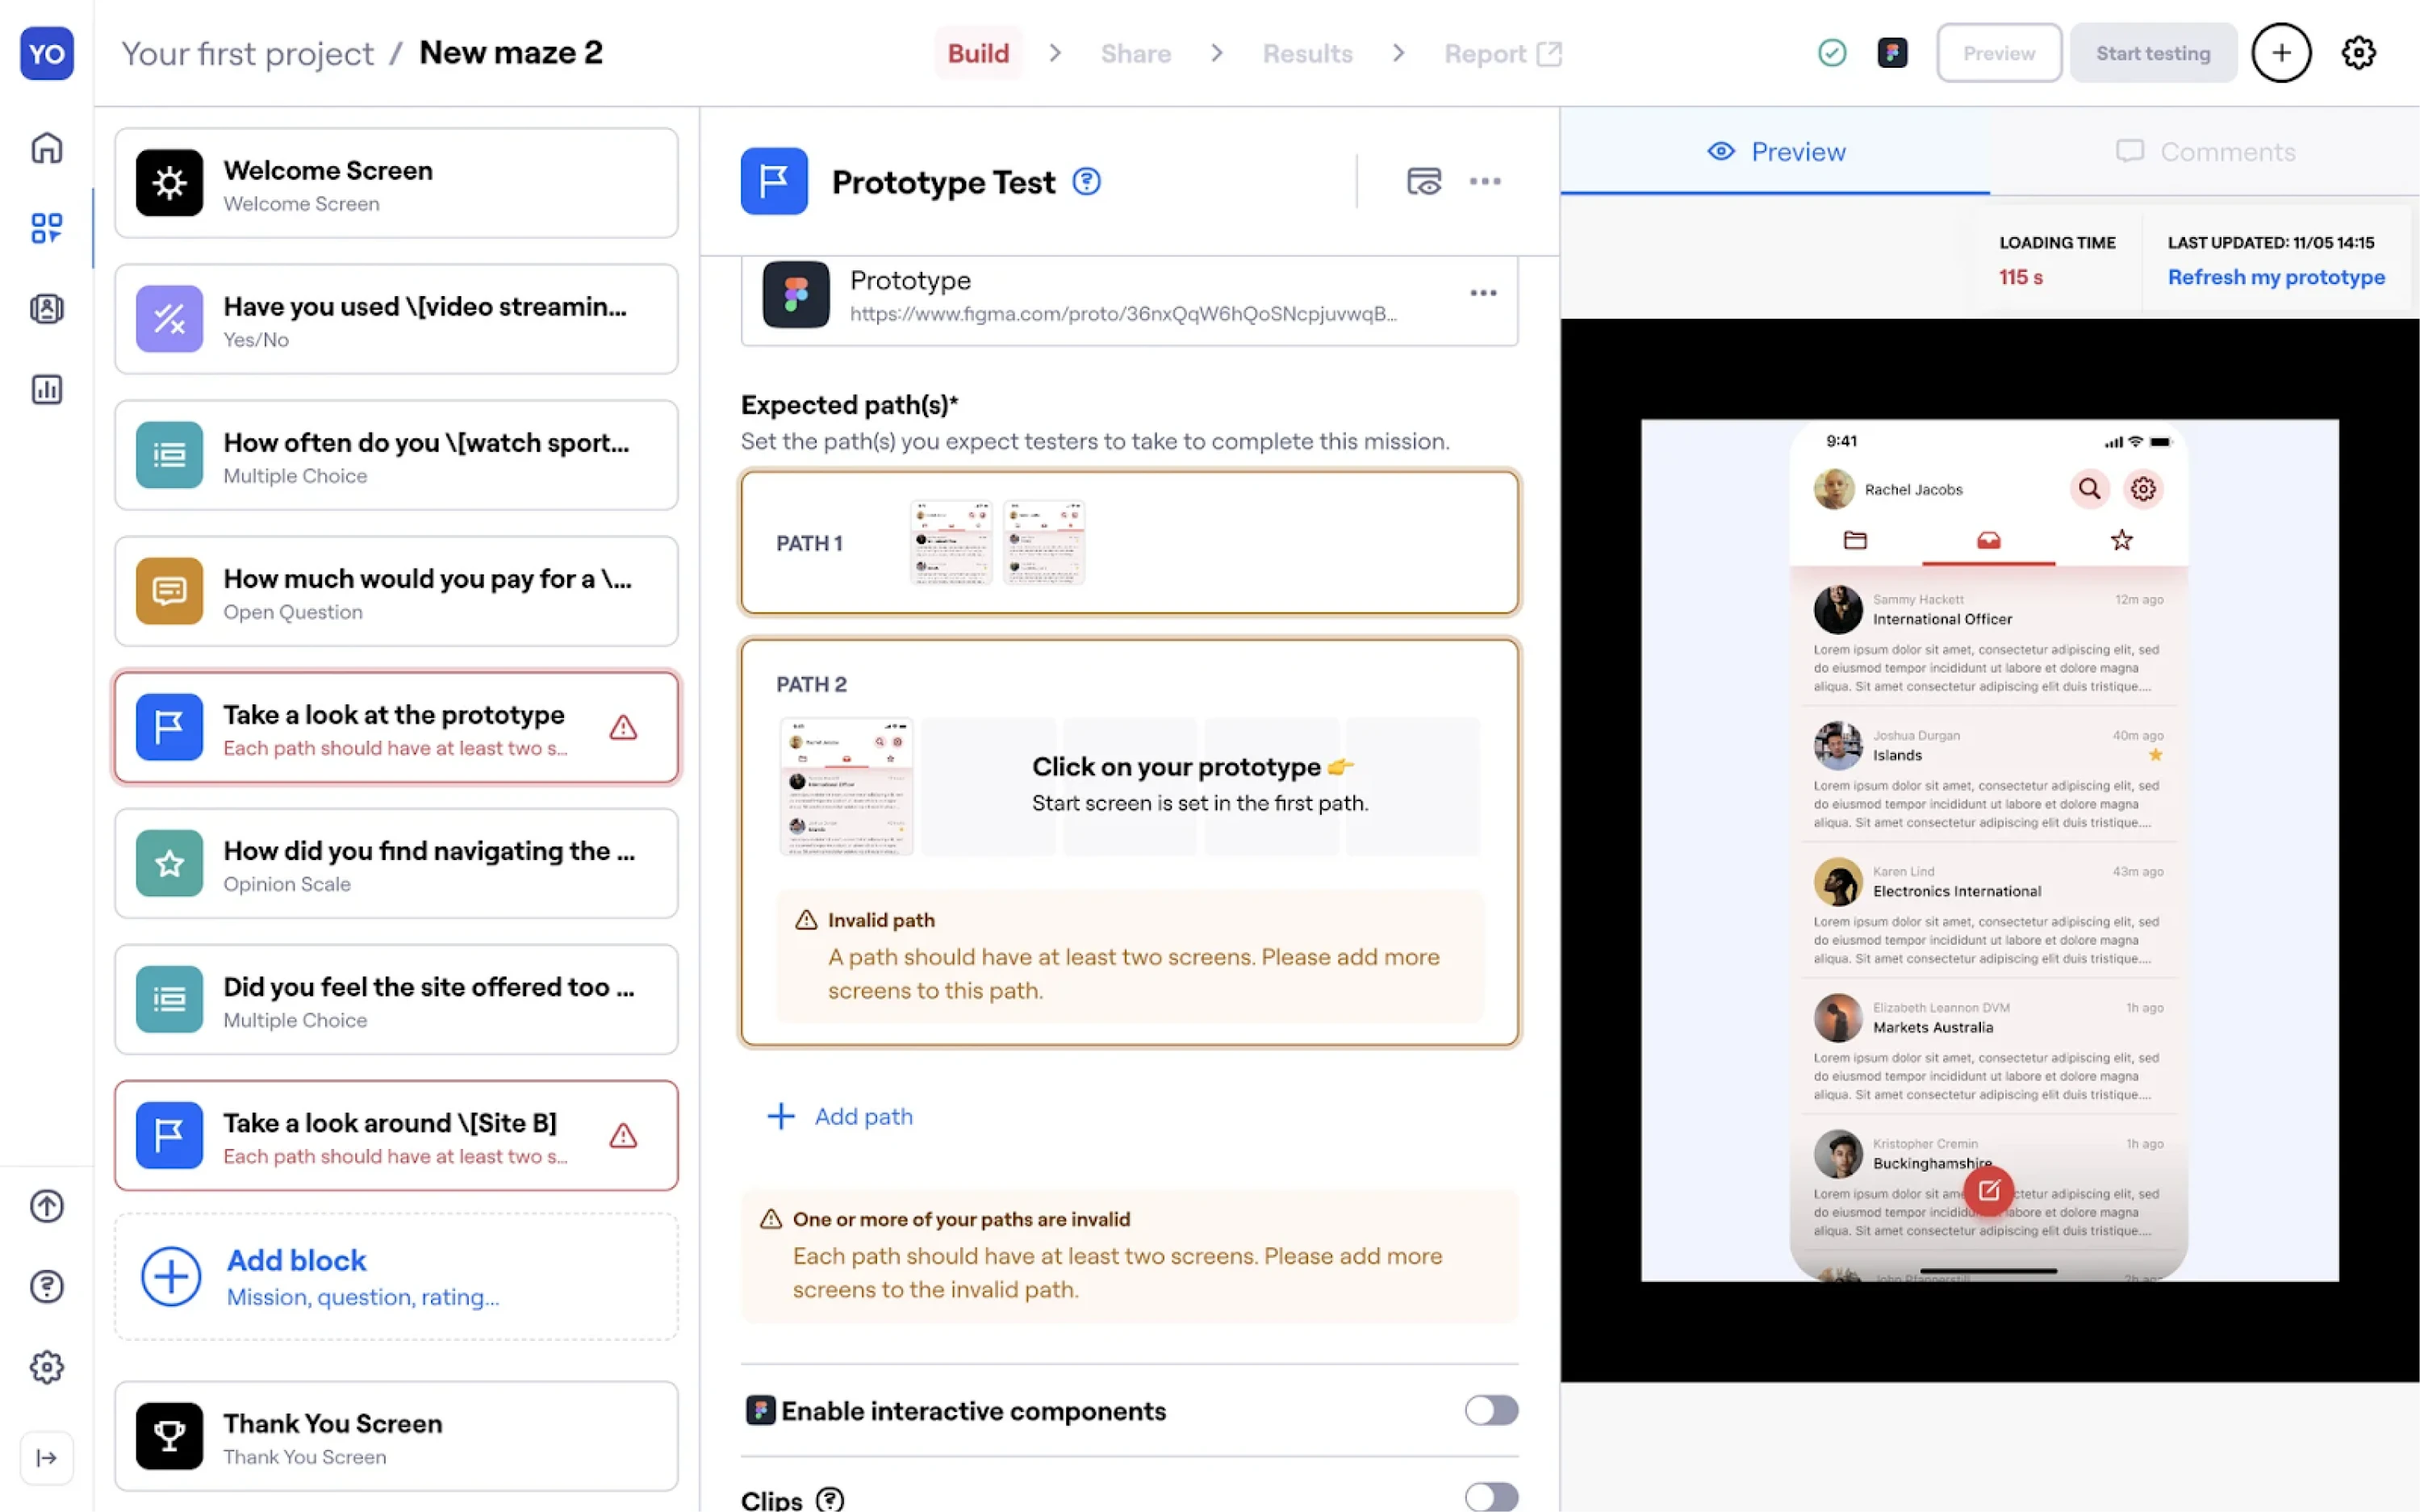Collapse sidebar with the arrow icon
This screenshot has width=2420, height=1512.
[46, 1457]
